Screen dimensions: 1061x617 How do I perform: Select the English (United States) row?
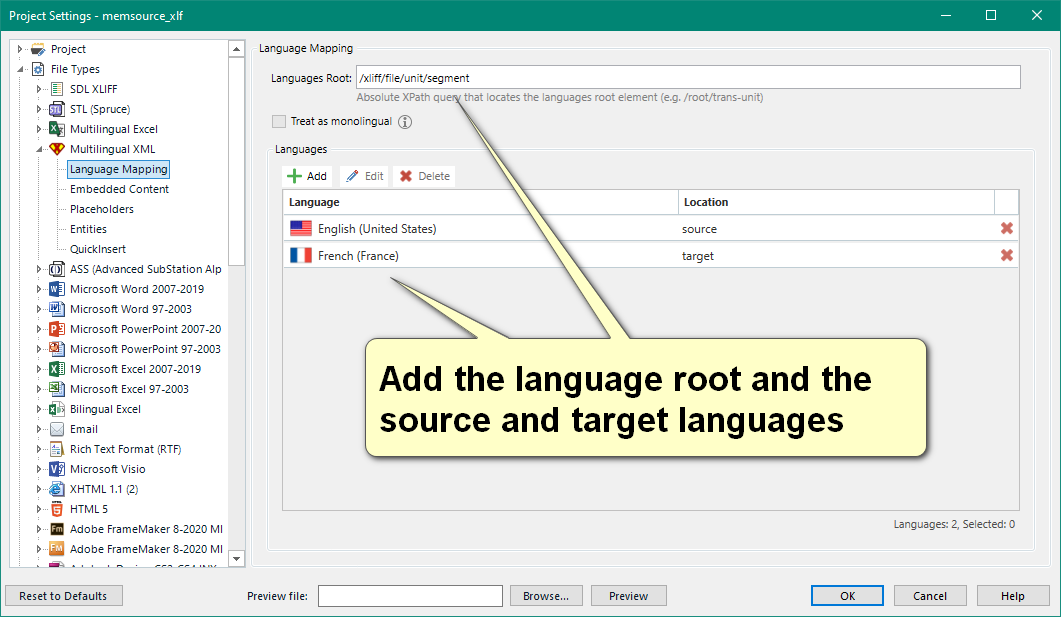coord(650,229)
